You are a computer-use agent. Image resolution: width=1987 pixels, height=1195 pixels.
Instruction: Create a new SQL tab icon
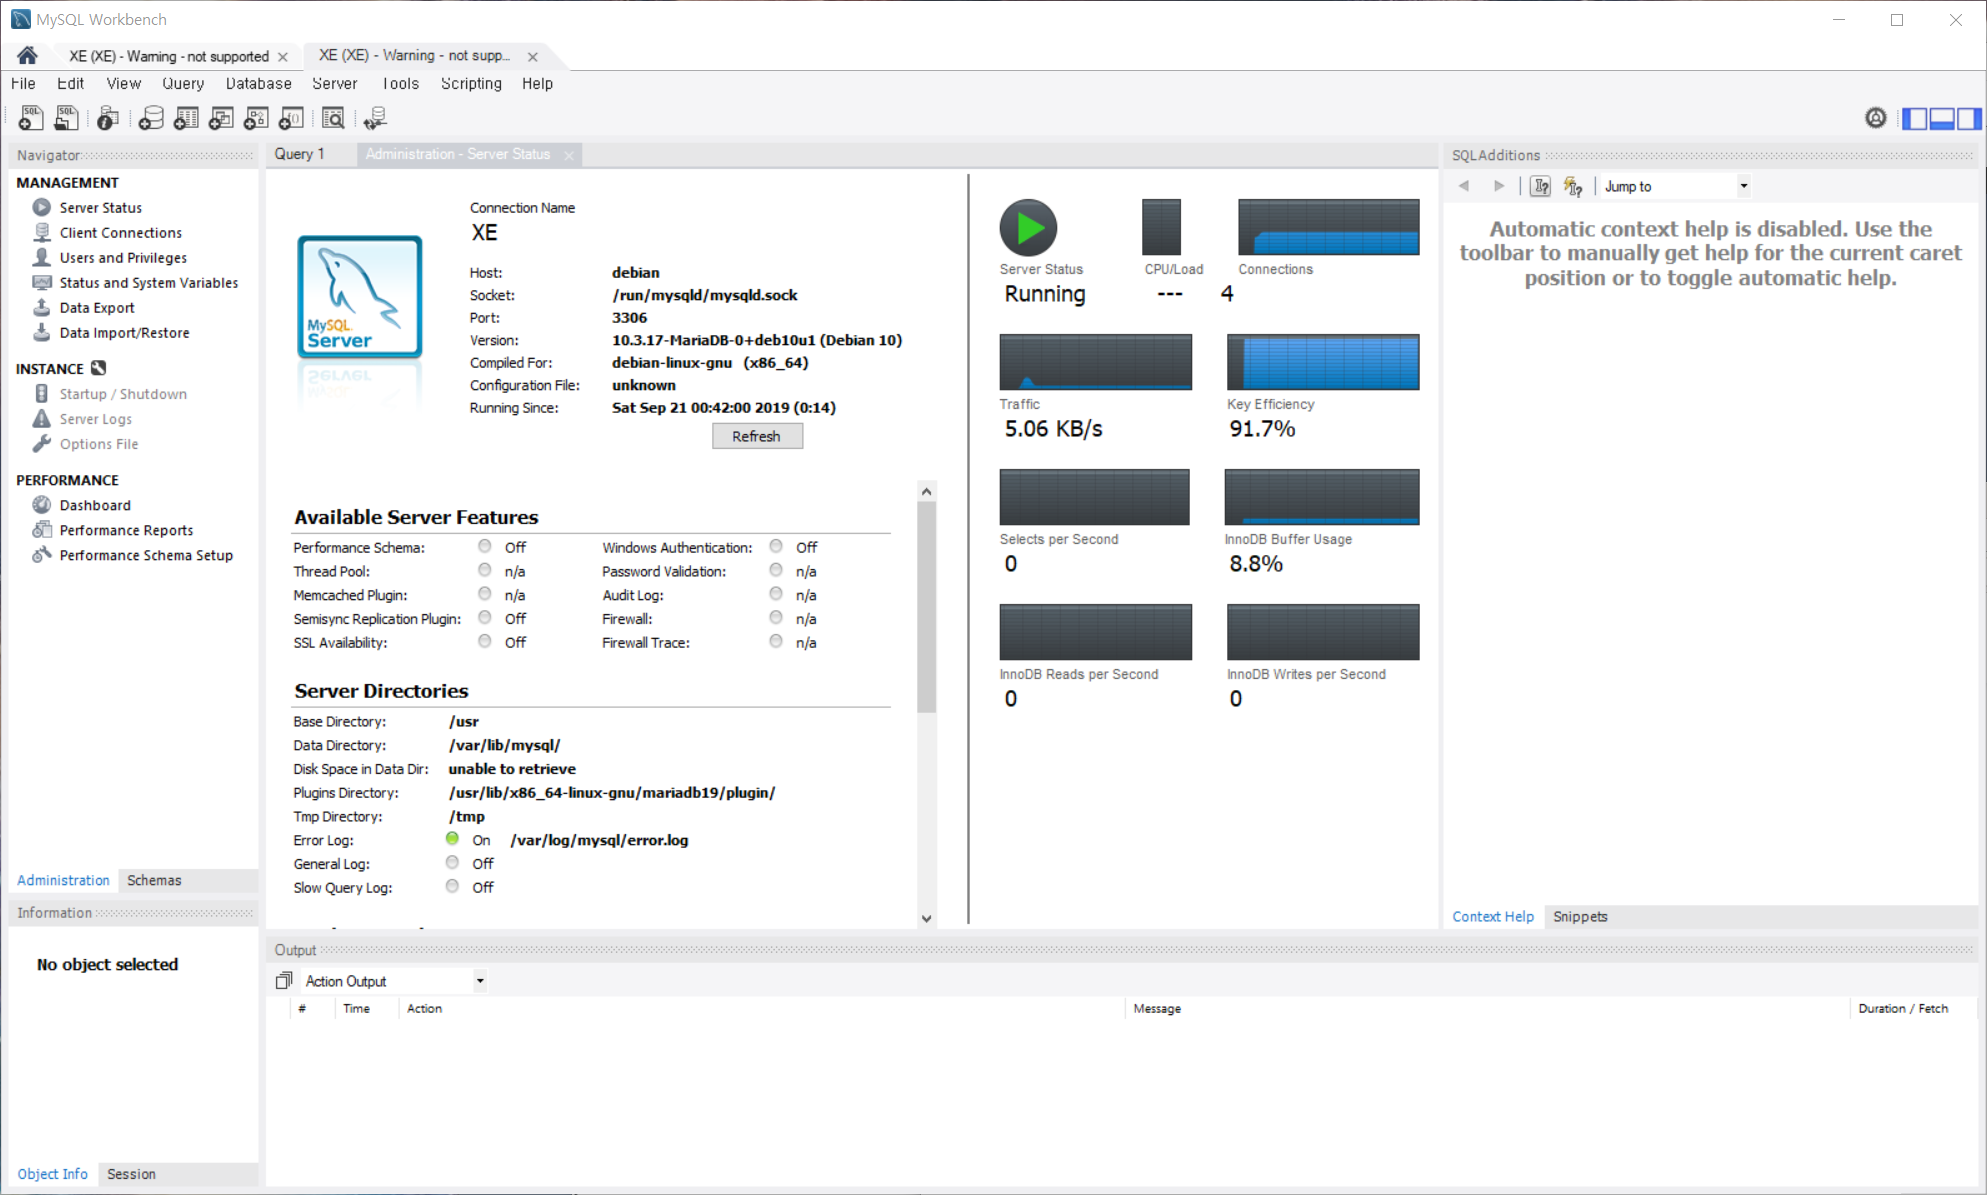(31, 118)
